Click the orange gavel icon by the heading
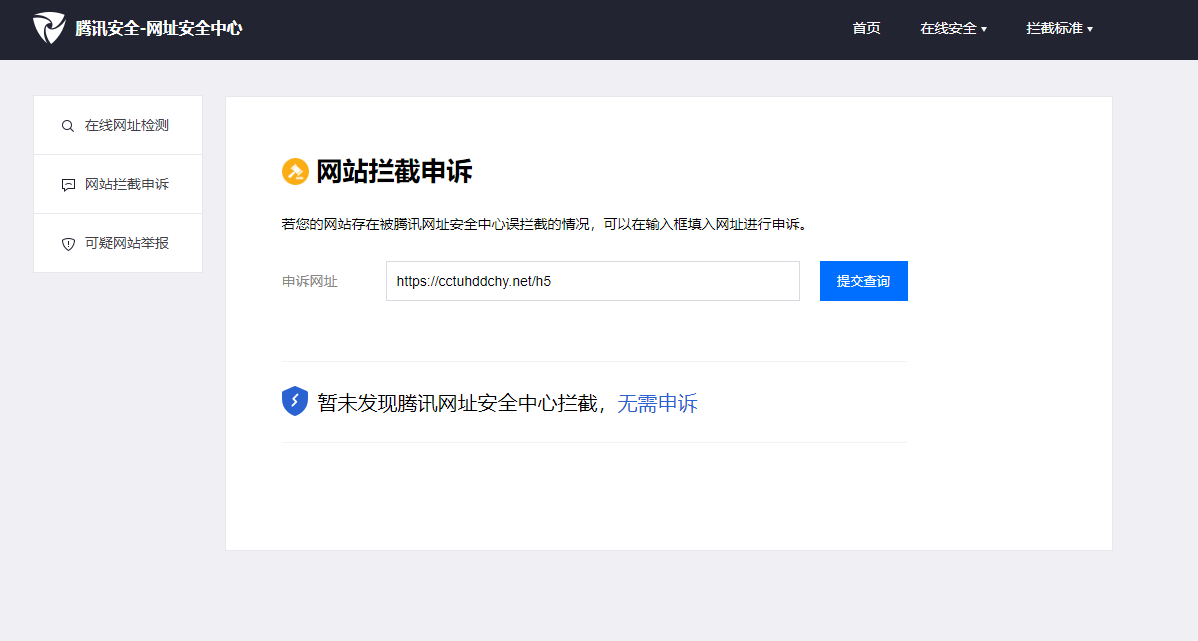 (295, 171)
